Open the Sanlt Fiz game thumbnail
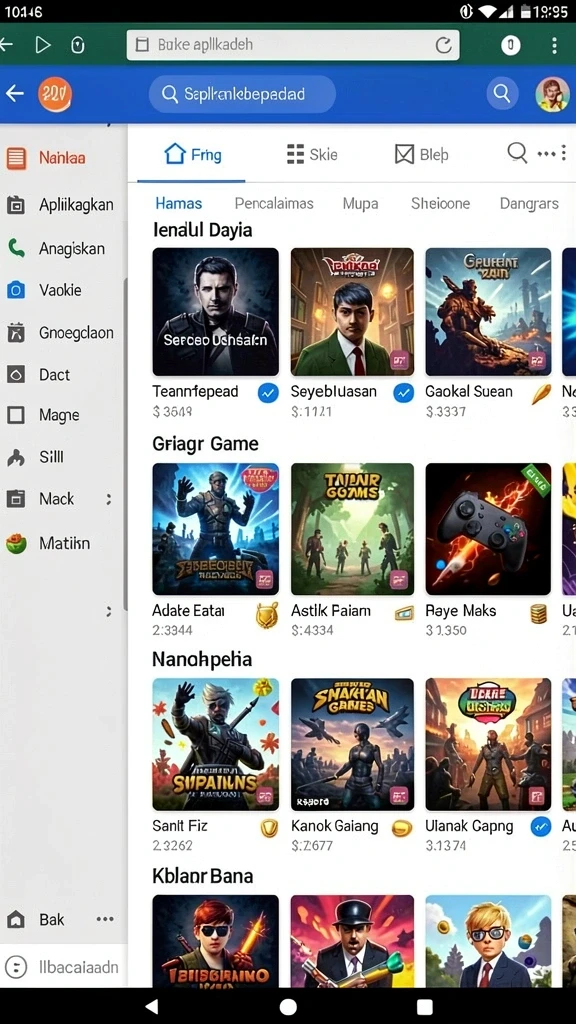Viewport: 576px width, 1024px height. (x=216, y=744)
